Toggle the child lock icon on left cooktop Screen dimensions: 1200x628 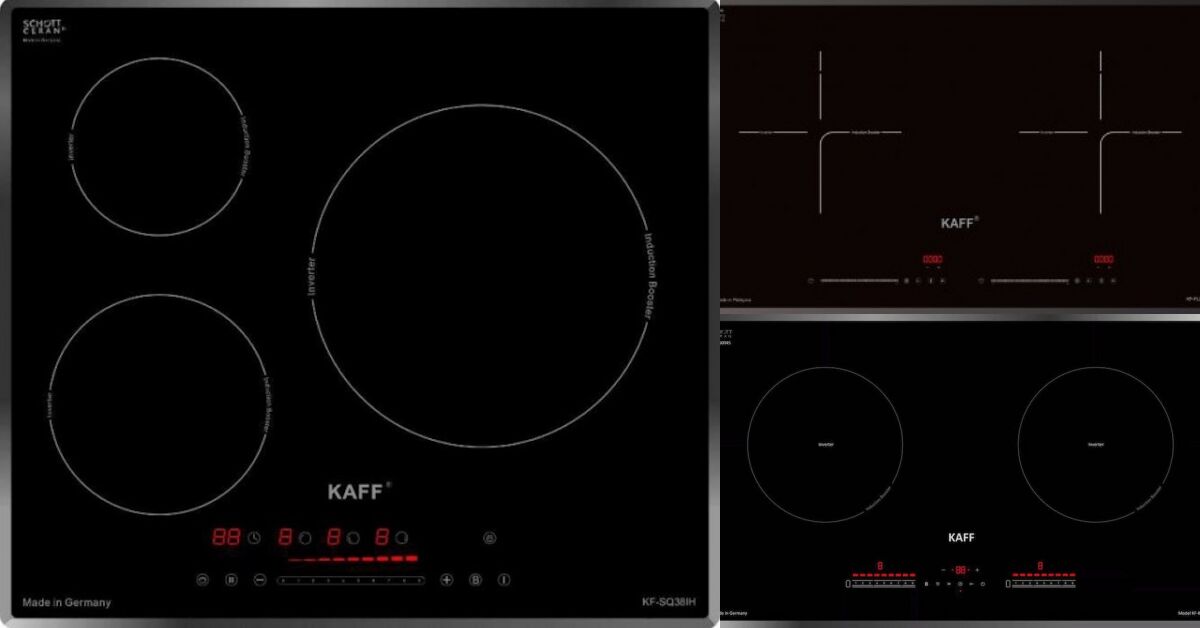[x=488, y=538]
